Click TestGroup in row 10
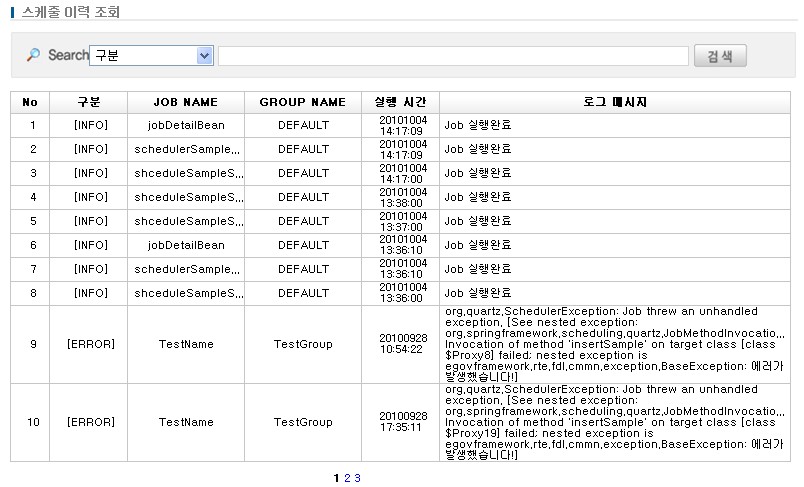The height and width of the screenshot is (487, 804). [303, 422]
